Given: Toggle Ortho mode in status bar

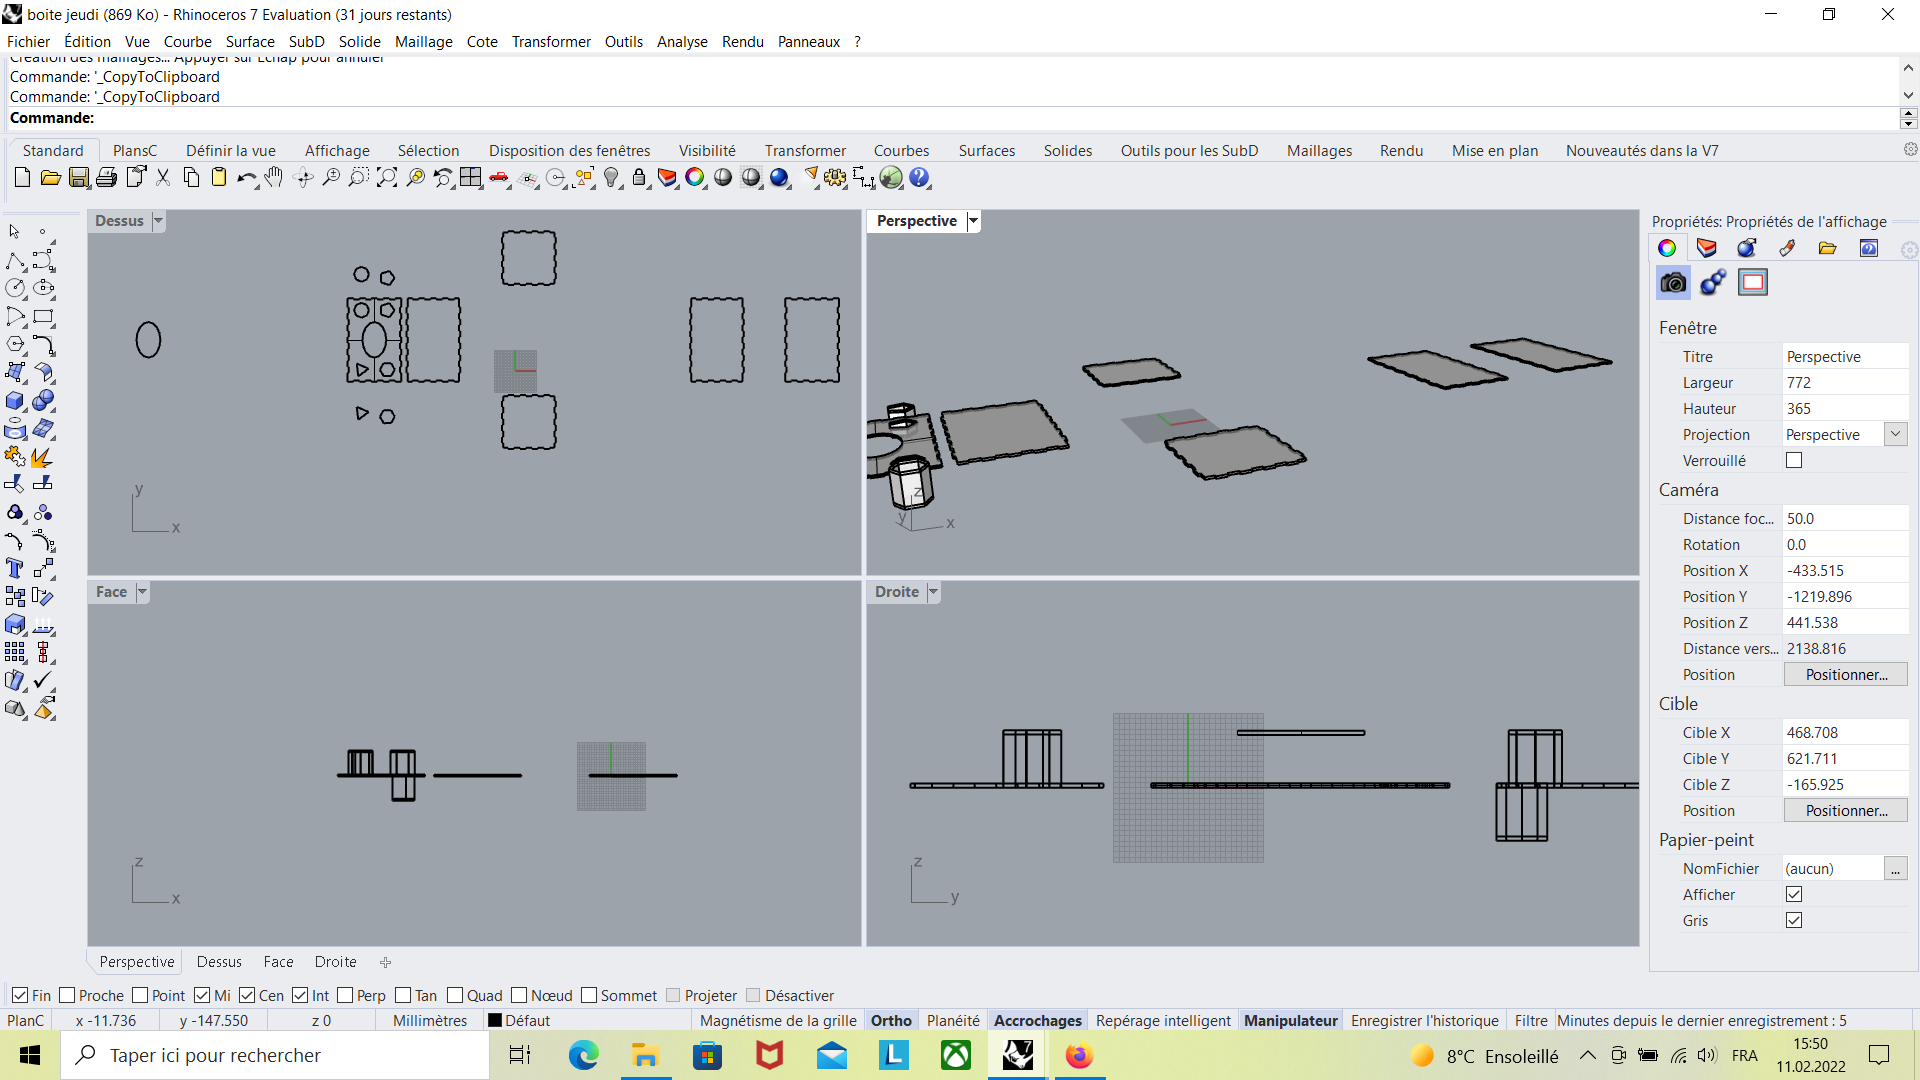Looking at the screenshot, I should [891, 1020].
